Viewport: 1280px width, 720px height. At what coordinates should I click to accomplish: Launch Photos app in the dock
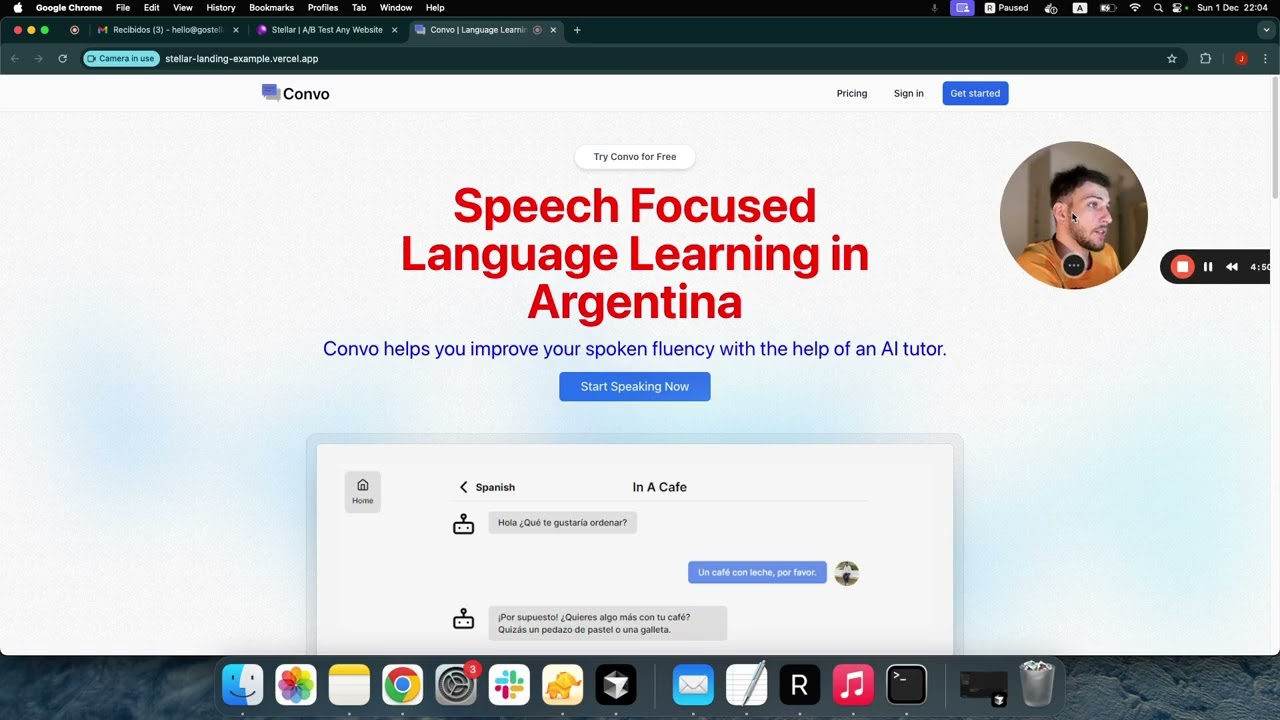click(296, 685)
